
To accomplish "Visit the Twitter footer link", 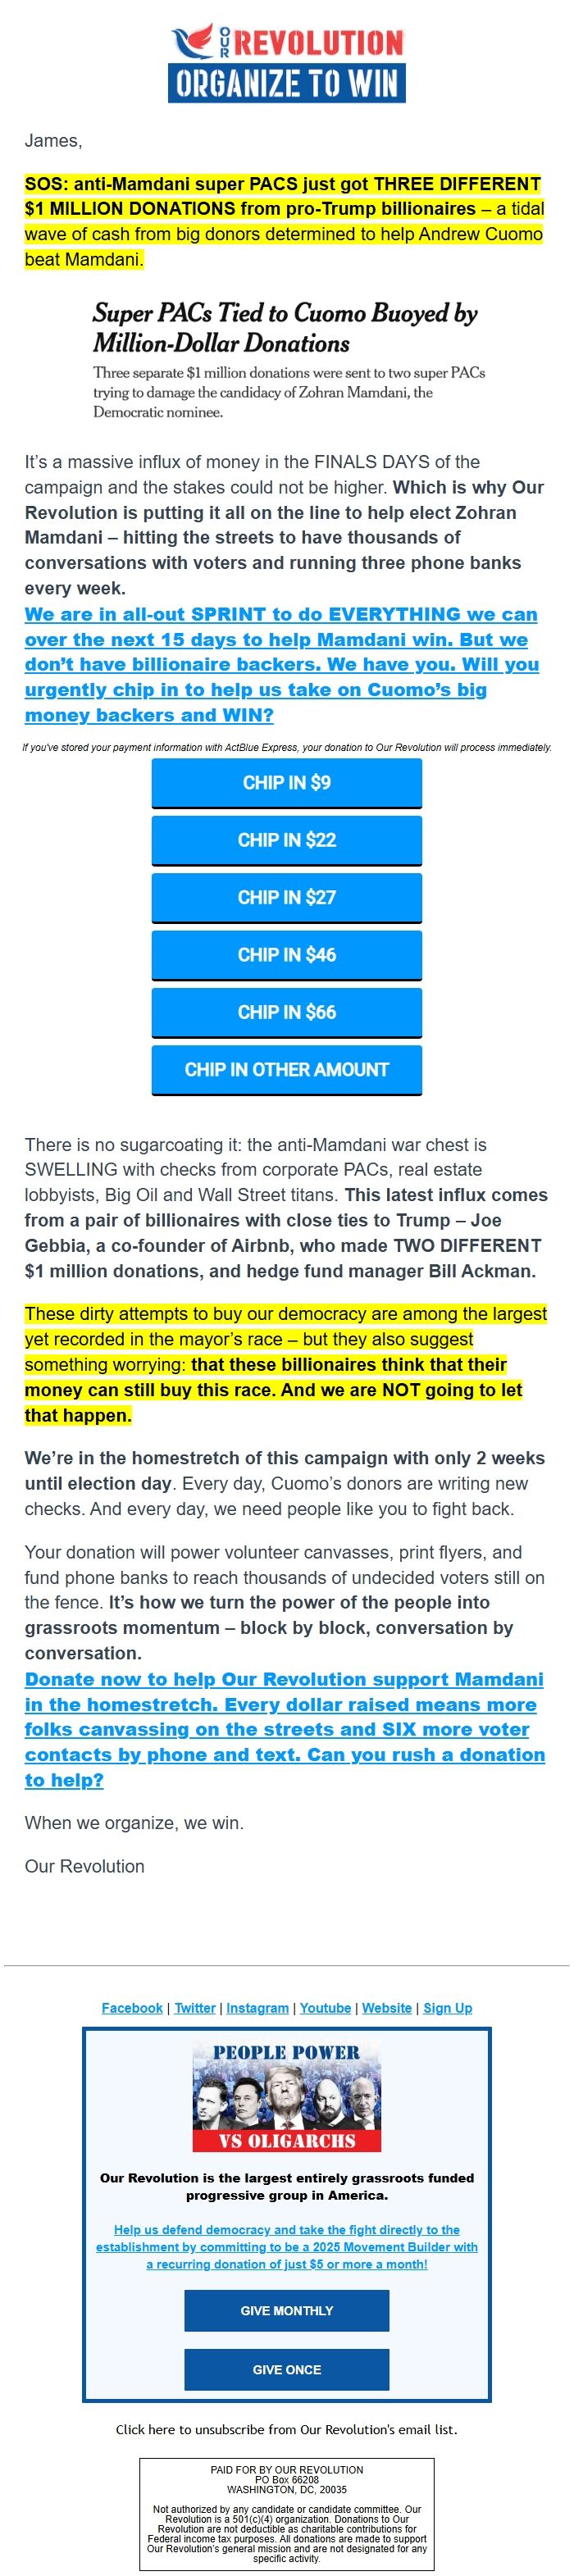I will click(195, 2008).
